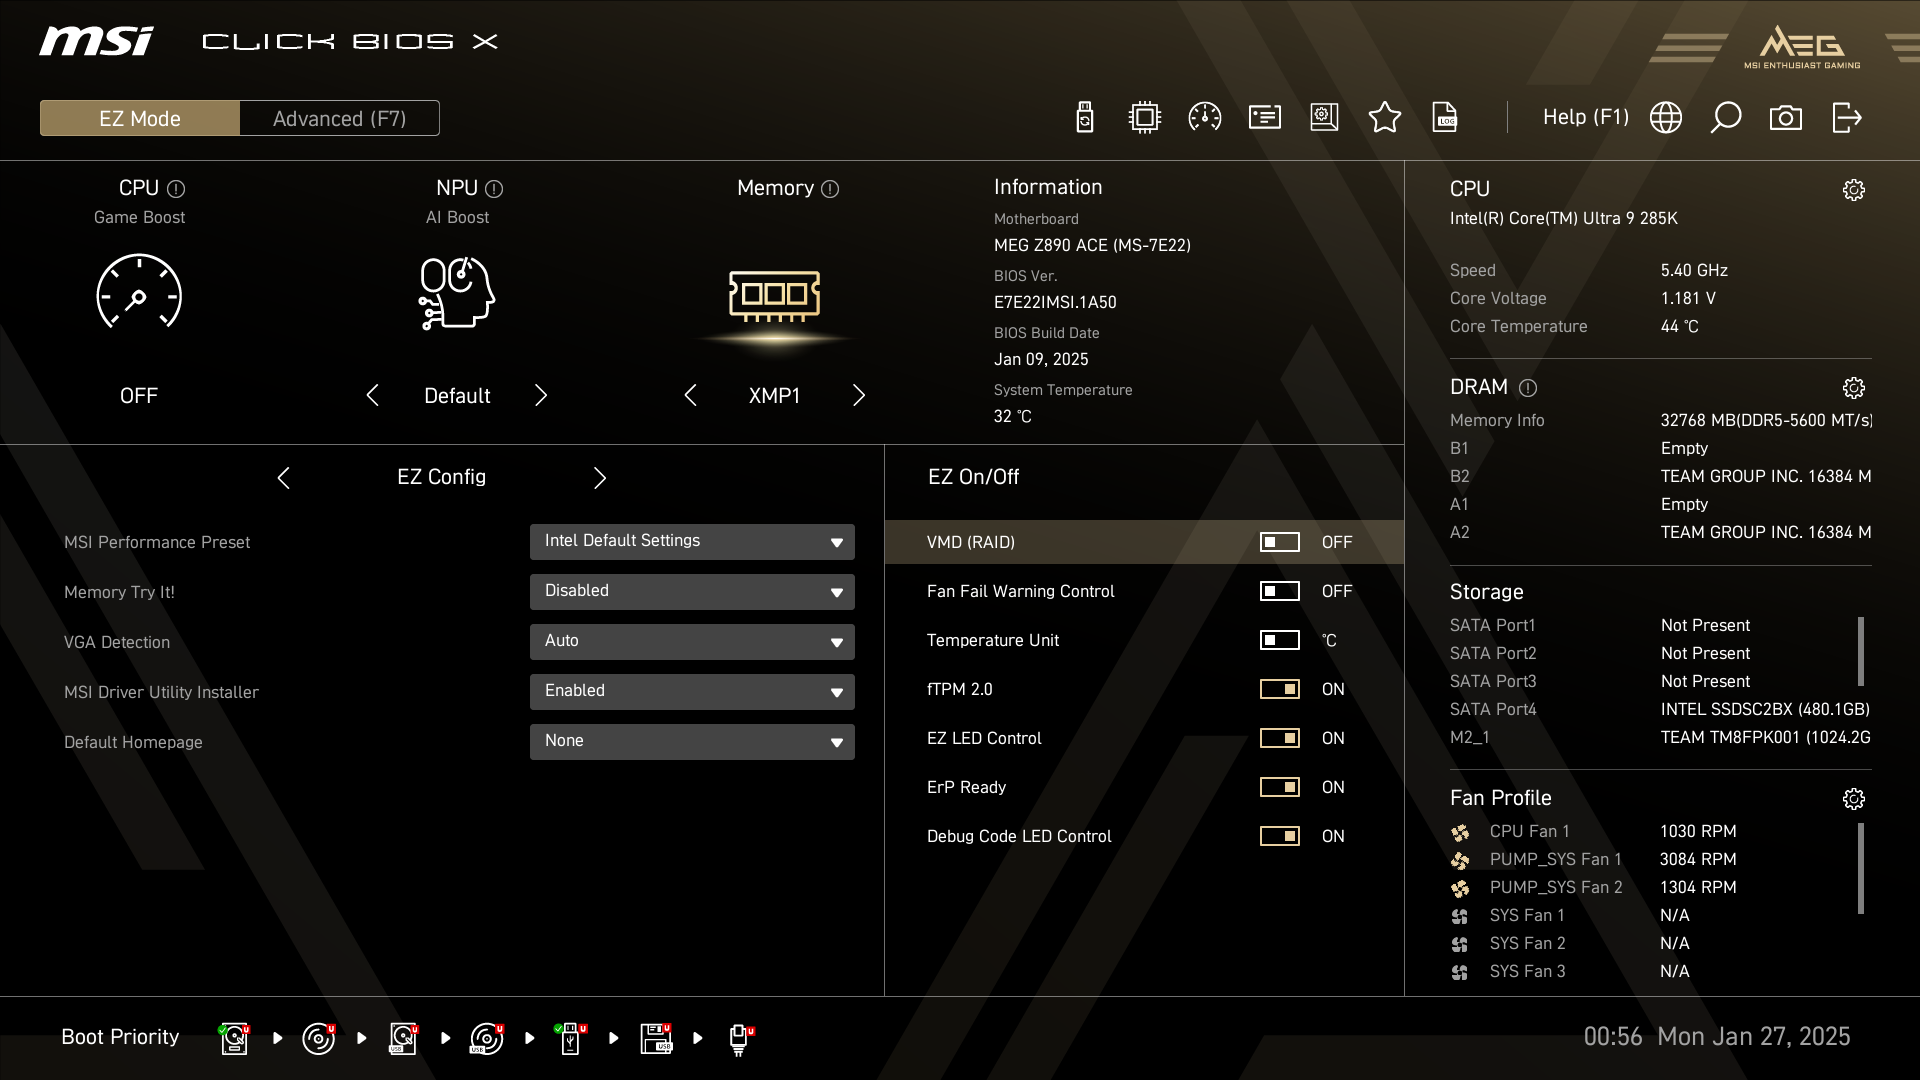
Task: Click Game Boost CPU dial
Action: (x=139, y=292)
